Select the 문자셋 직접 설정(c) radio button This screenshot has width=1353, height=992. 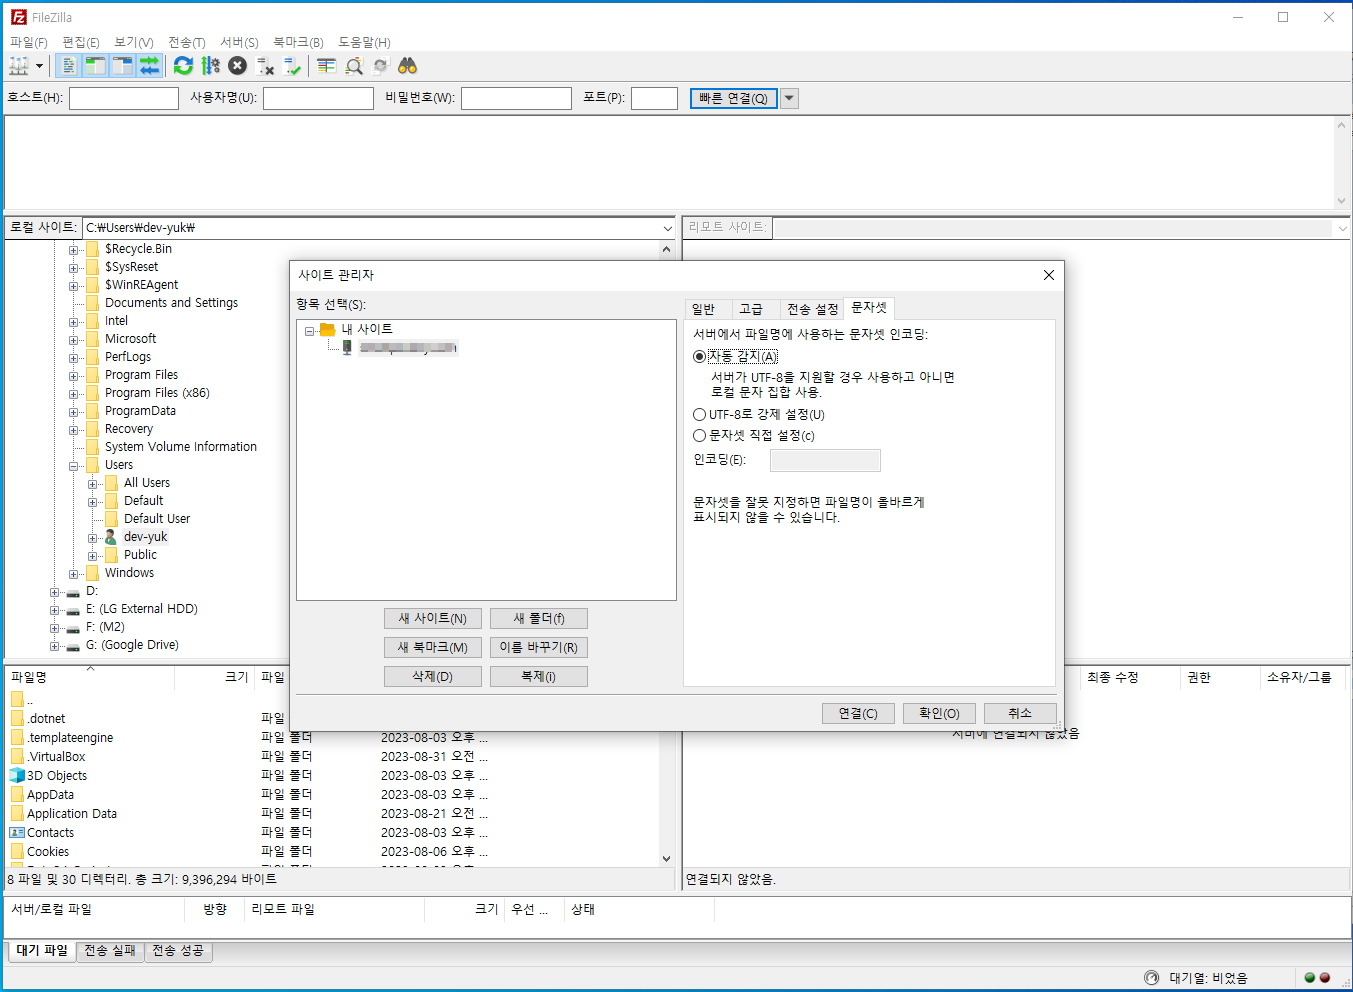[x=699, y=435]
